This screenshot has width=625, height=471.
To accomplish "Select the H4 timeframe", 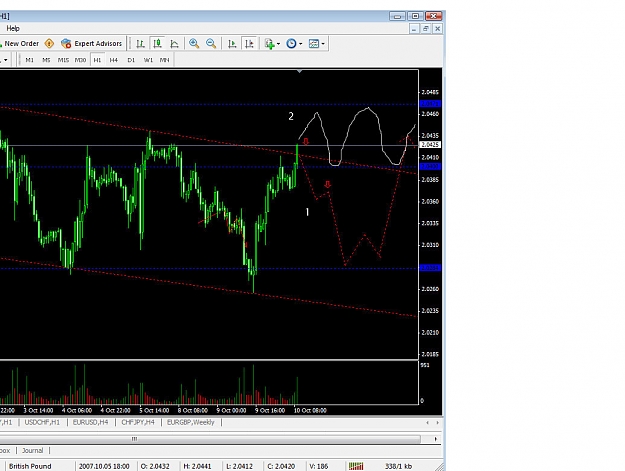I will 114,60.
